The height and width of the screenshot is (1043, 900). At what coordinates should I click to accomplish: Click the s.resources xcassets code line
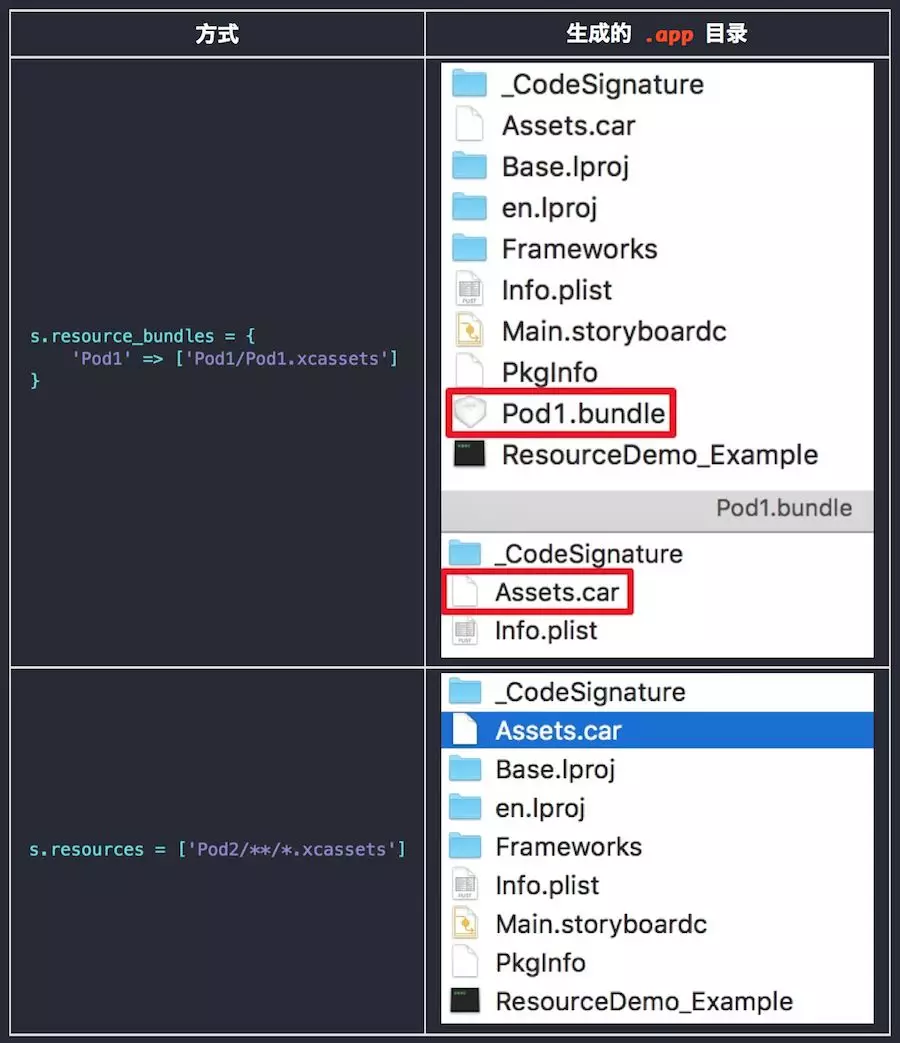click(x=217, y=849)
